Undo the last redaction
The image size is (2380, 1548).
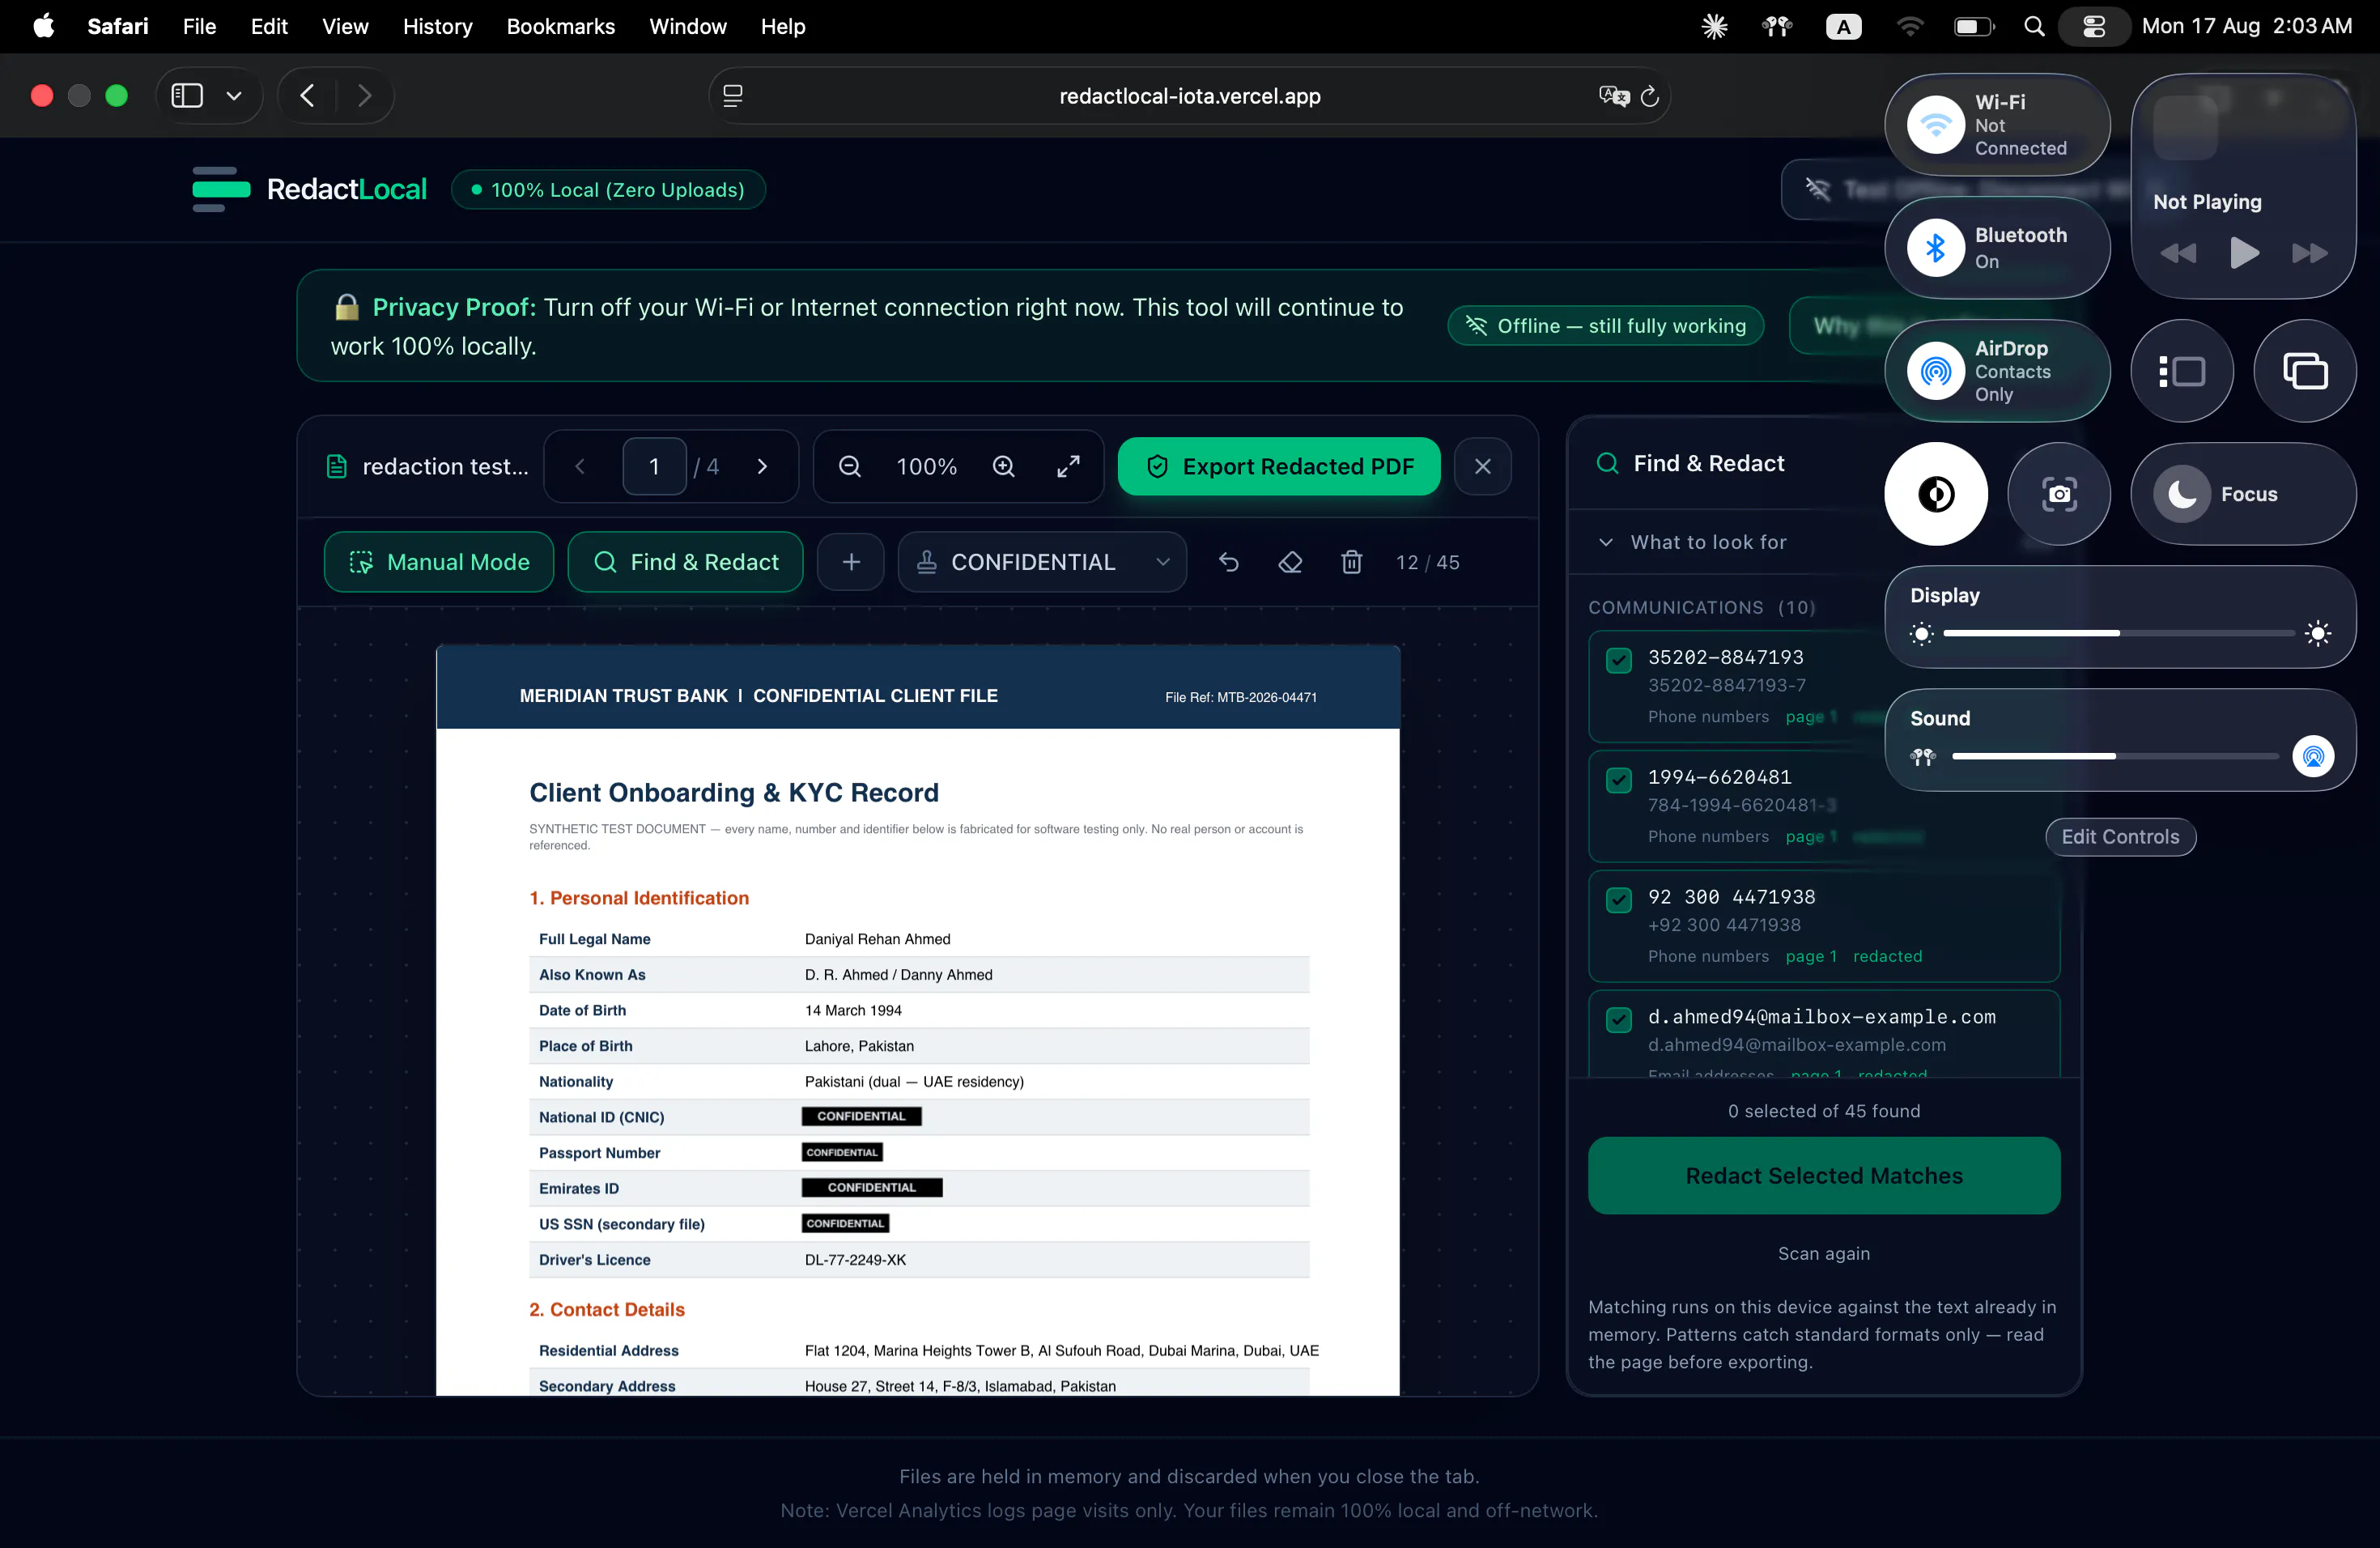(x=1229, y=562)
